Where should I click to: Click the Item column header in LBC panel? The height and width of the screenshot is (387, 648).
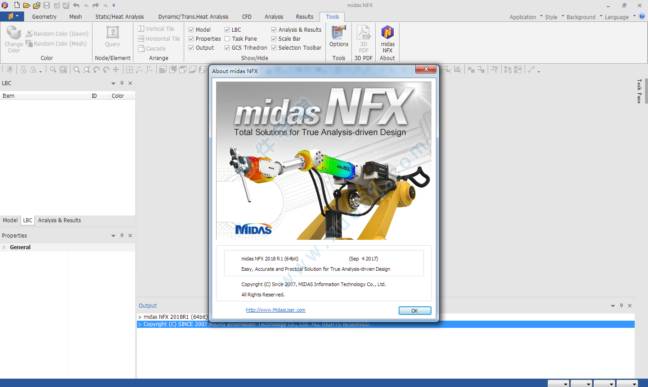coord(8,96)
